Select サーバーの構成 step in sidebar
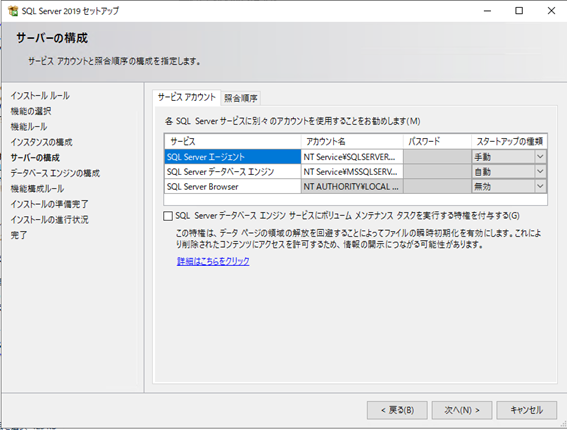The width and height of the screenshot is (567, 430). coord(35,158)
